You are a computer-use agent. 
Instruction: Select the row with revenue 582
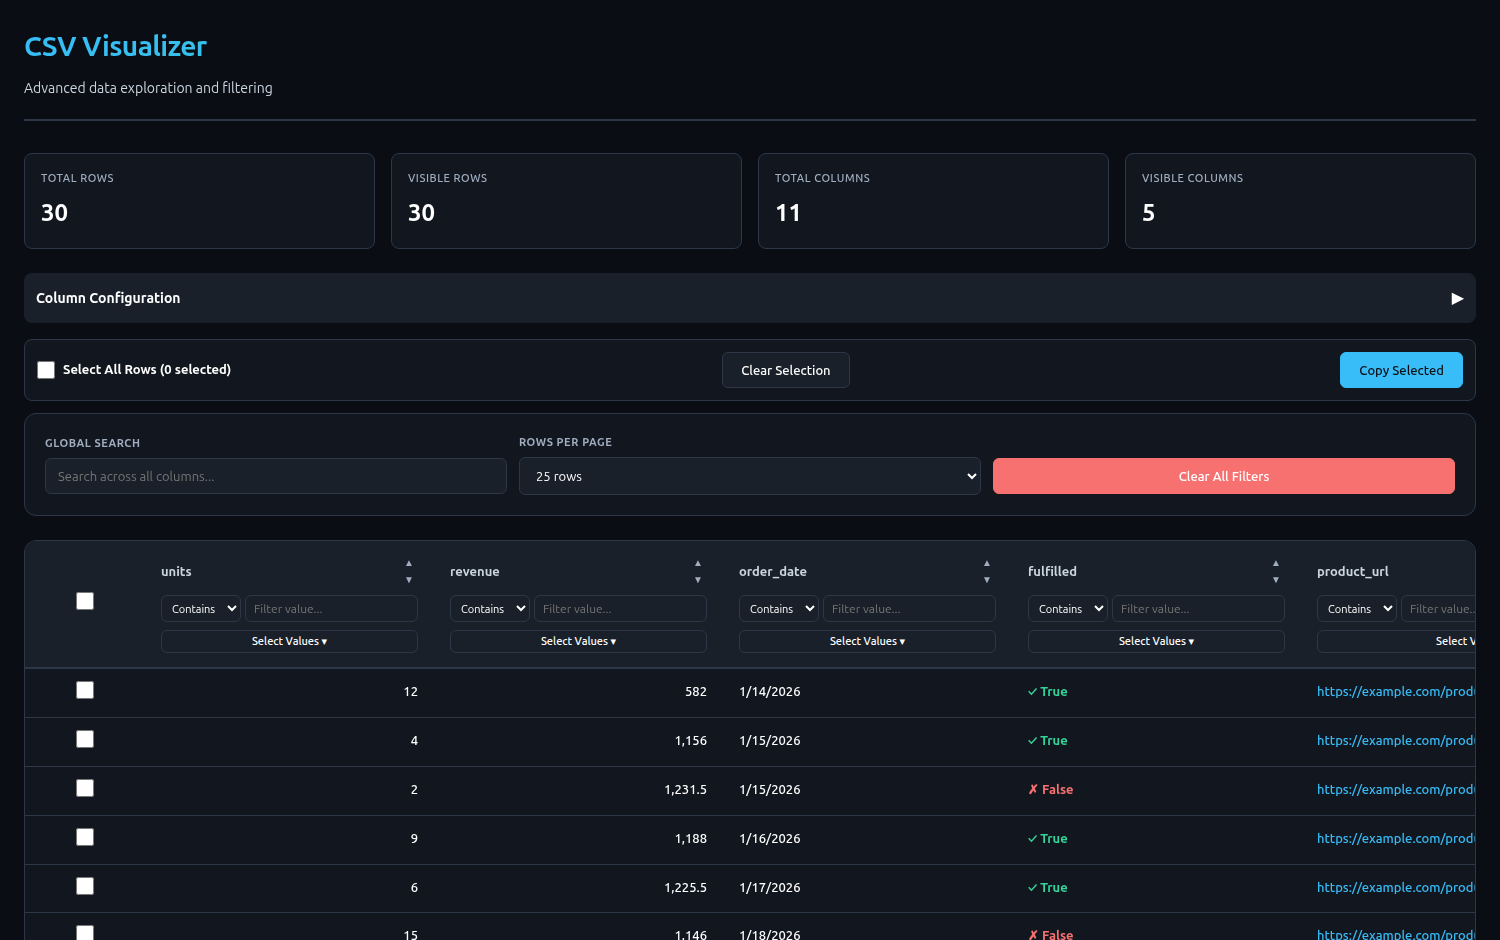point(85,690)
